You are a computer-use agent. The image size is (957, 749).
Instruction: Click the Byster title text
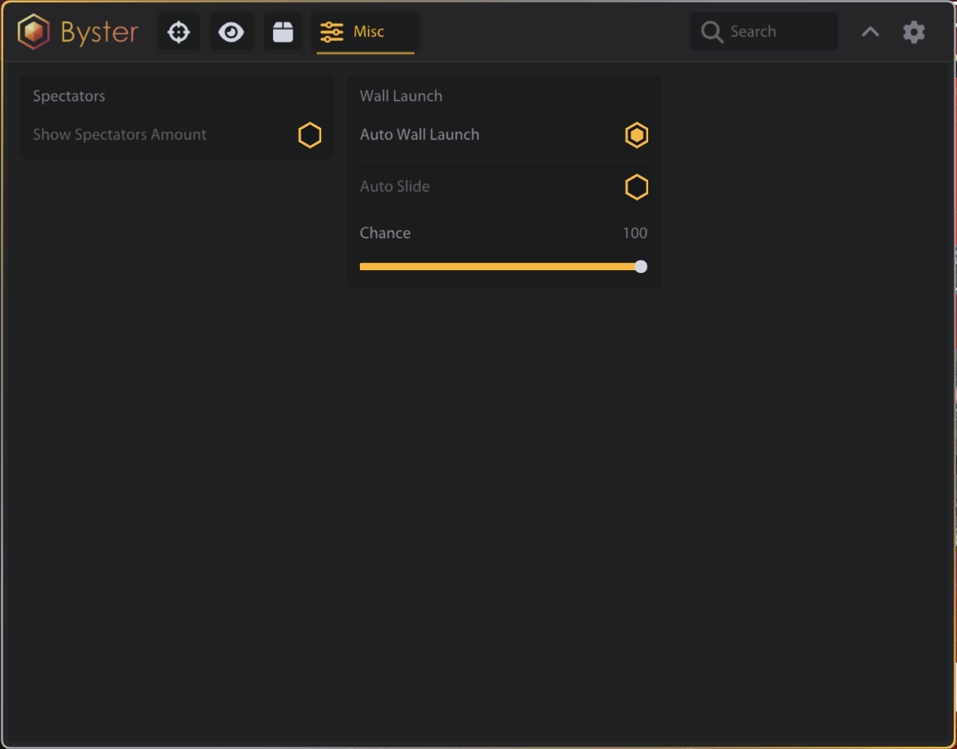pyautogui.click(x=99, y=32)
